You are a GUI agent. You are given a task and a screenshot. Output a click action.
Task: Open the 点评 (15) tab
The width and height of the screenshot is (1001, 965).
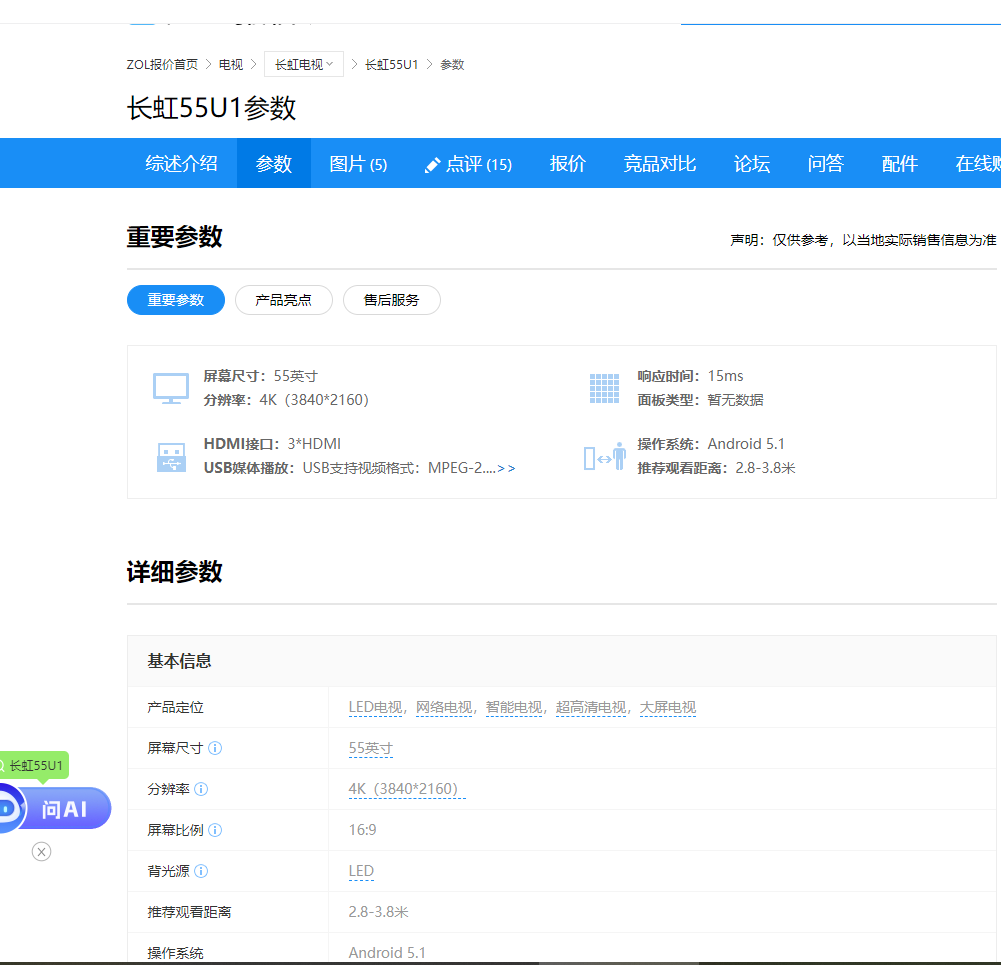point(468,163)
